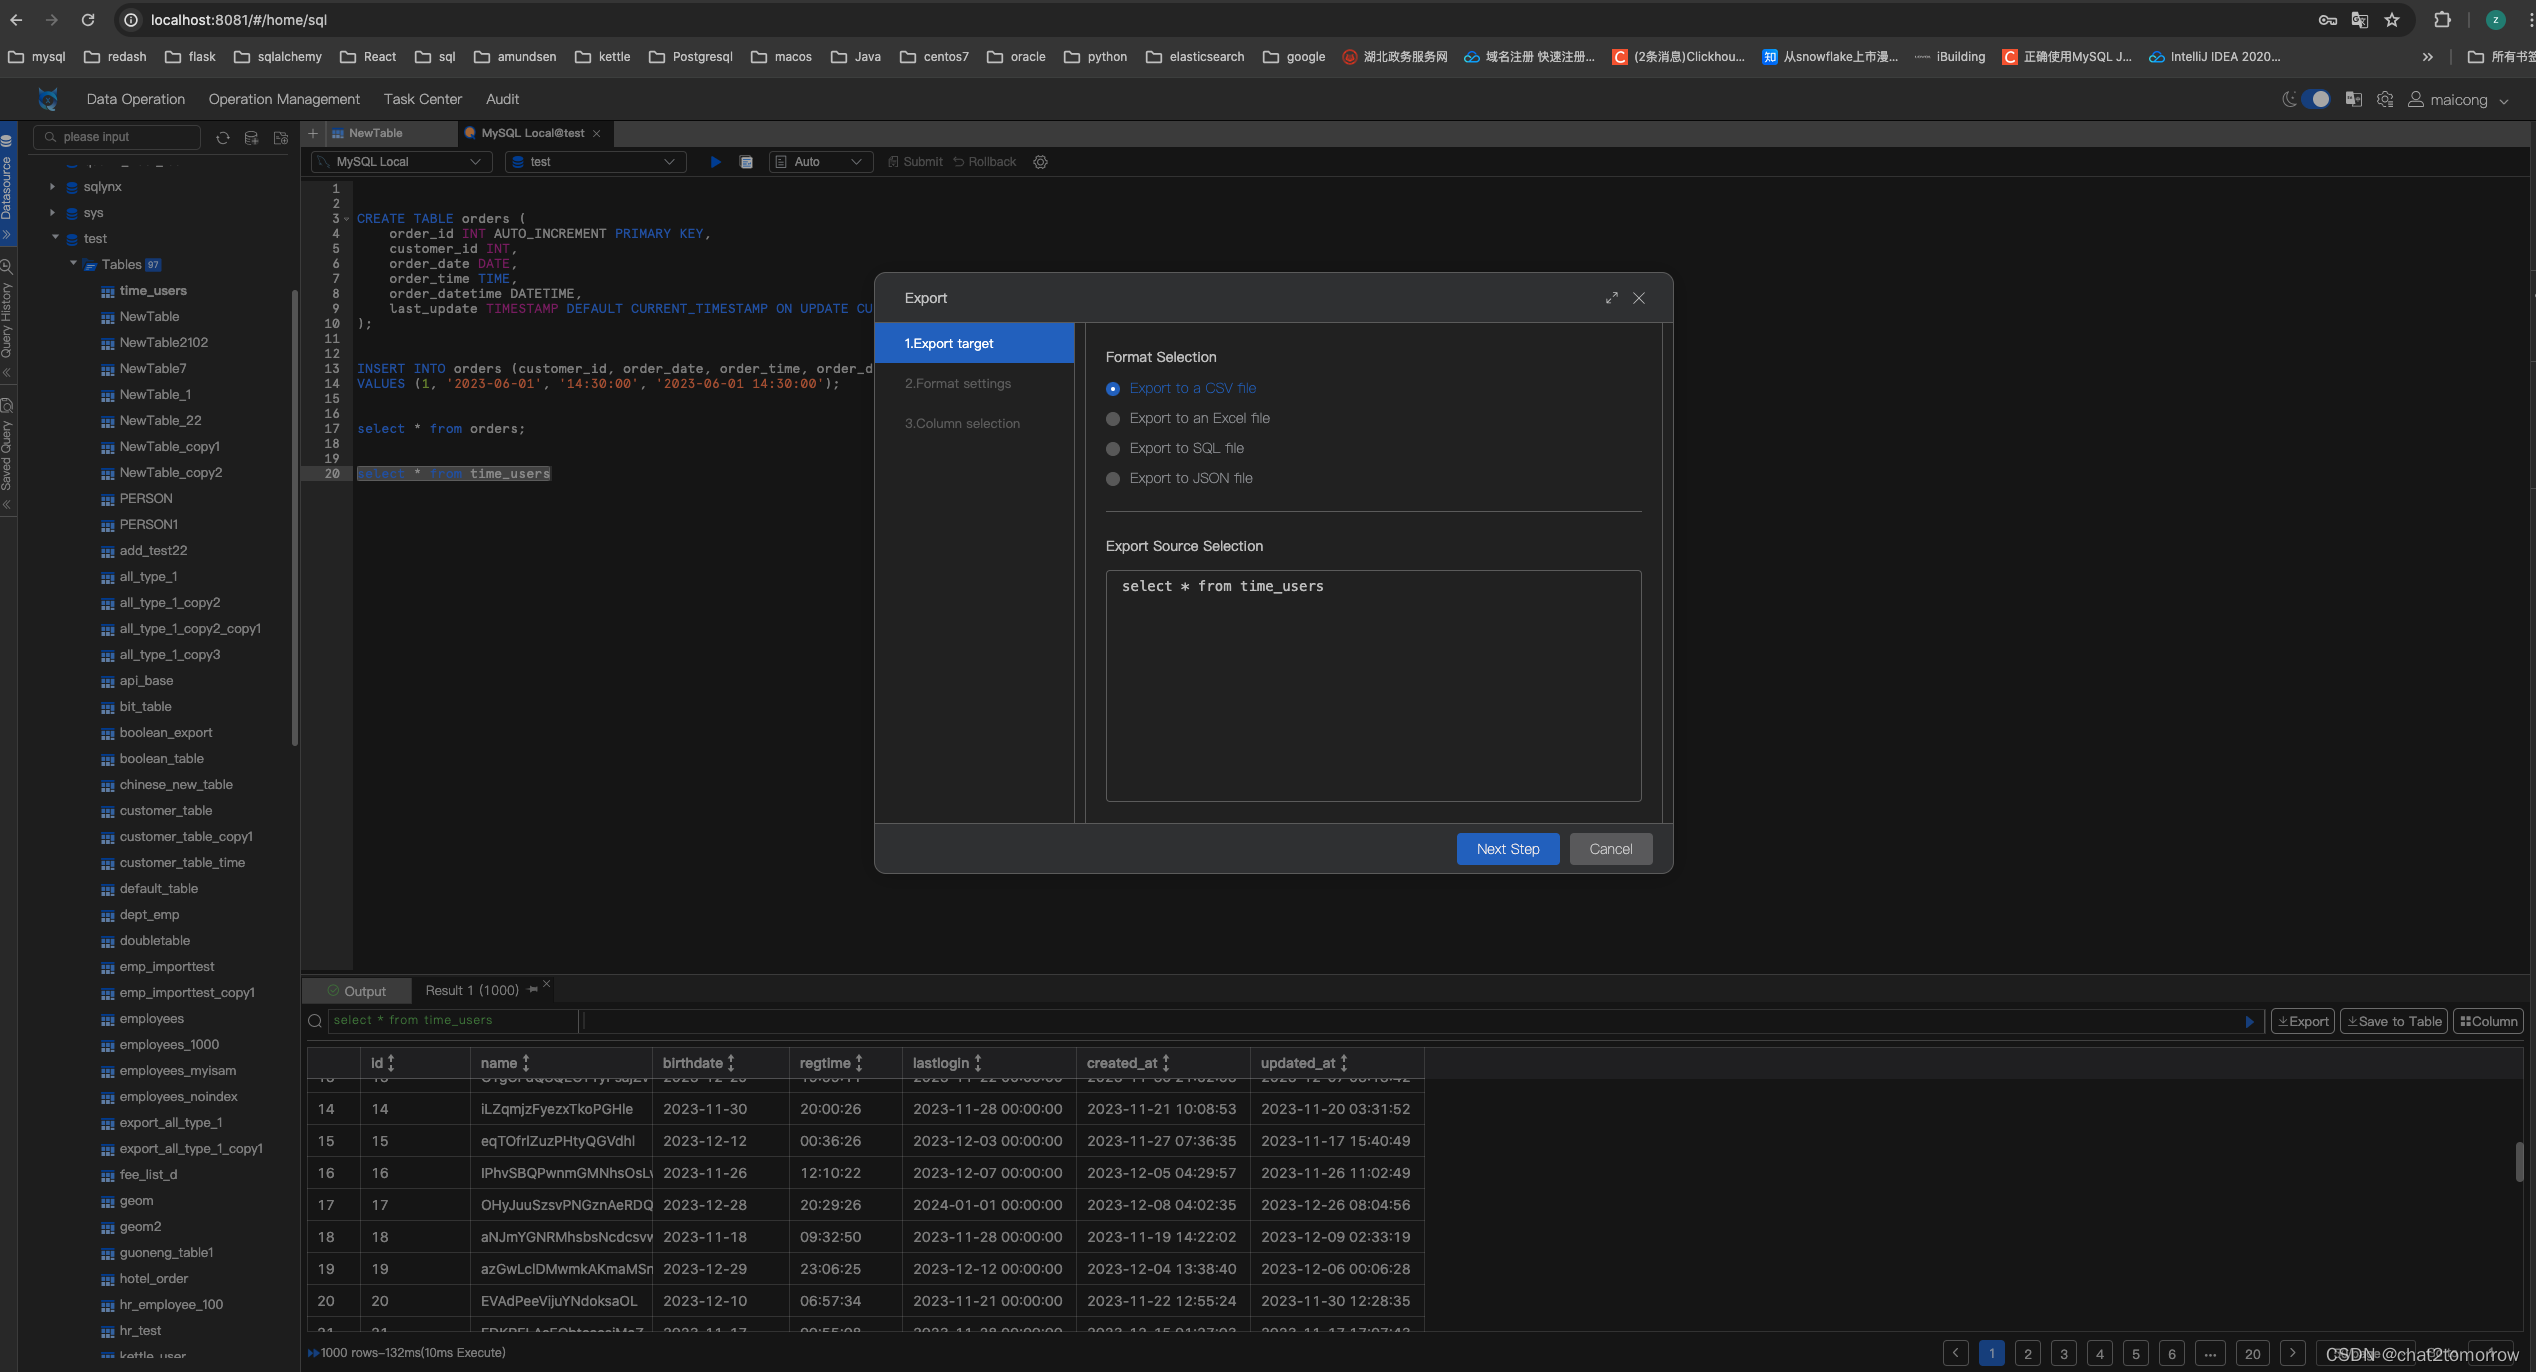Click Save to Table button

pos(2394,1021)
